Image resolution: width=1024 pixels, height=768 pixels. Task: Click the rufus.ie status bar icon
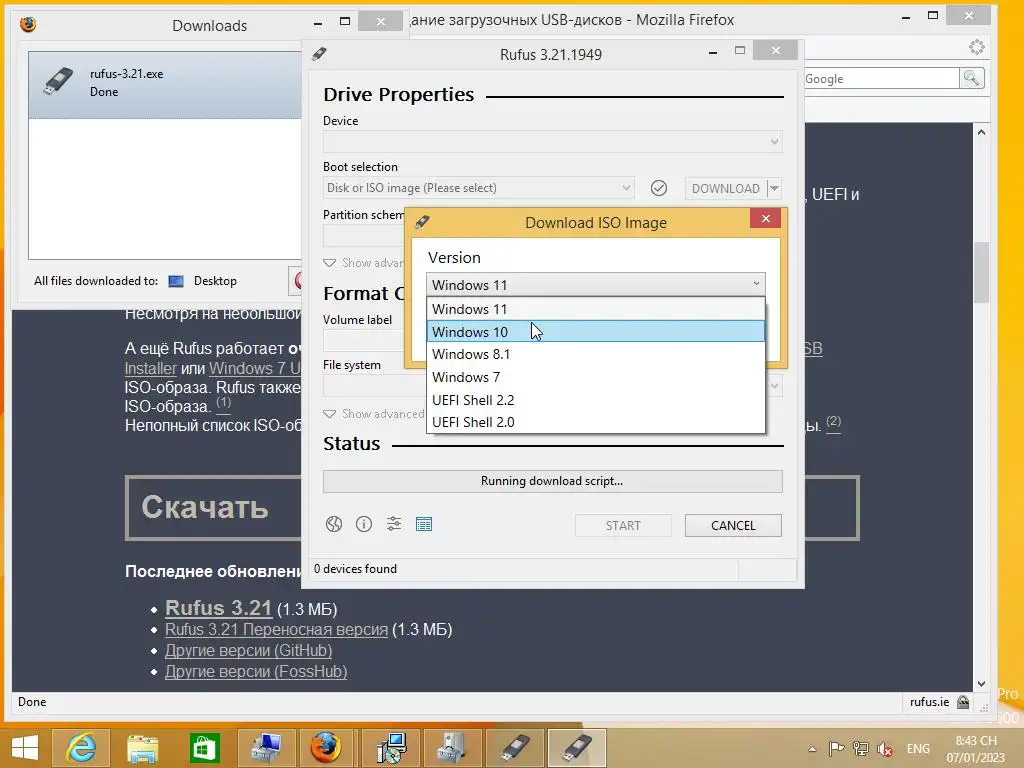(963, 702)
